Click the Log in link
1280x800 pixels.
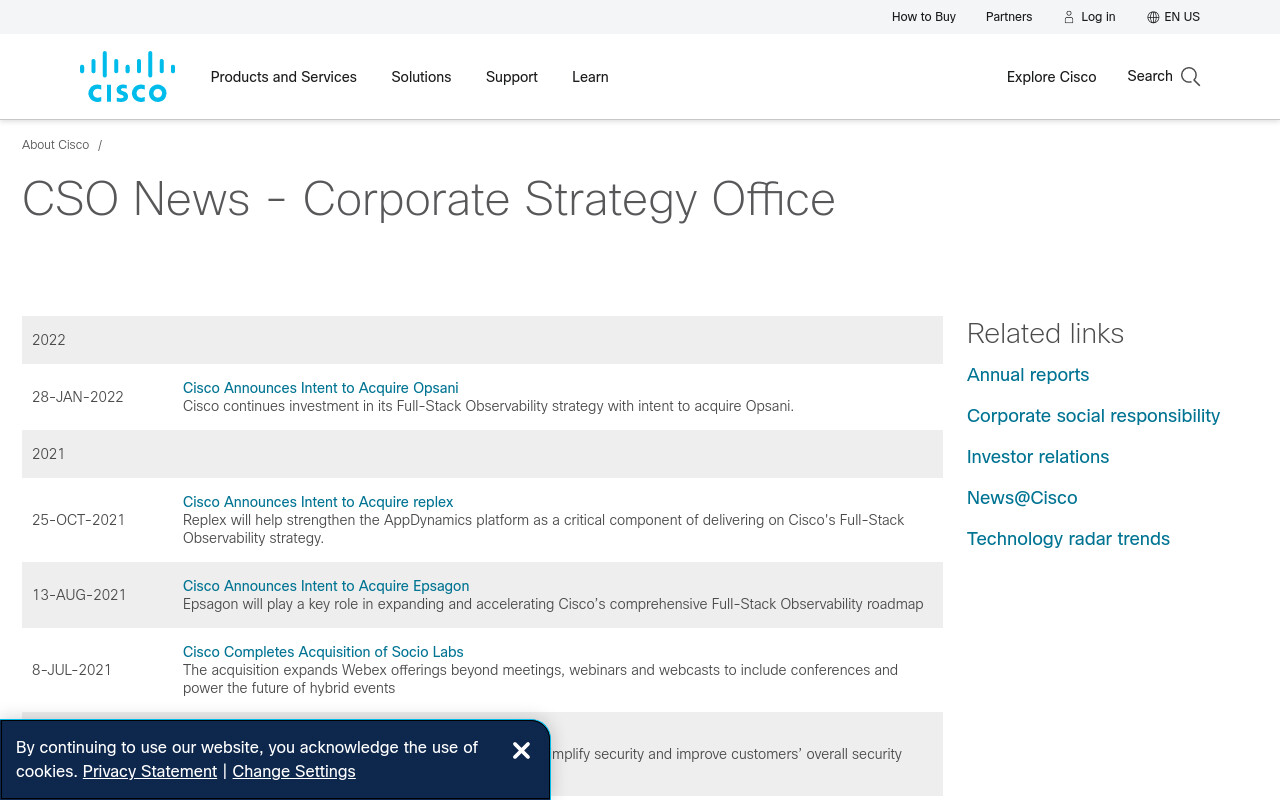1098,17
